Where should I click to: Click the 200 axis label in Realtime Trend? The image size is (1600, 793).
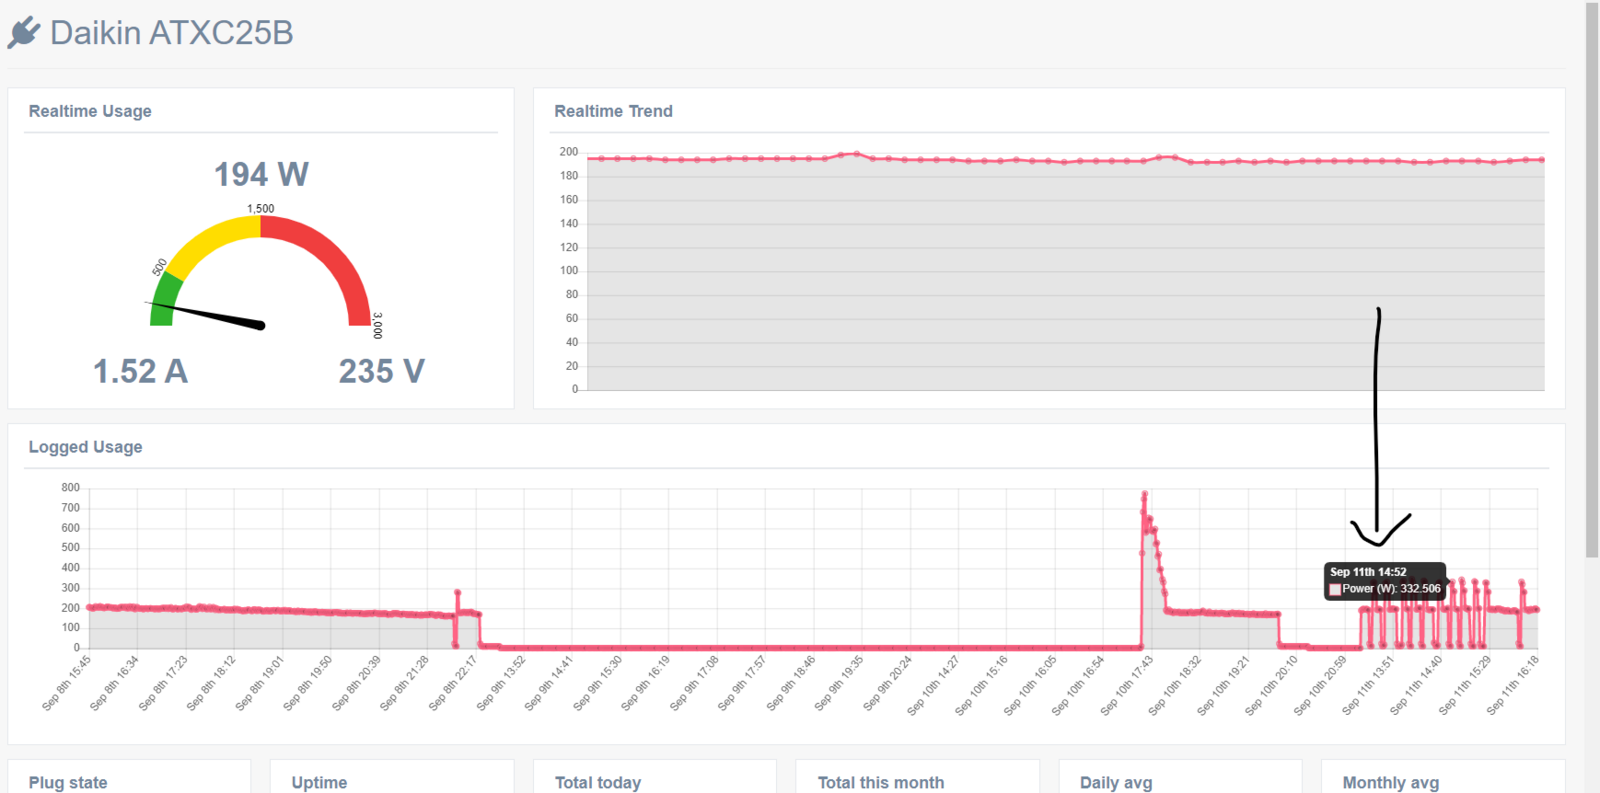click(x=569, y=152)
